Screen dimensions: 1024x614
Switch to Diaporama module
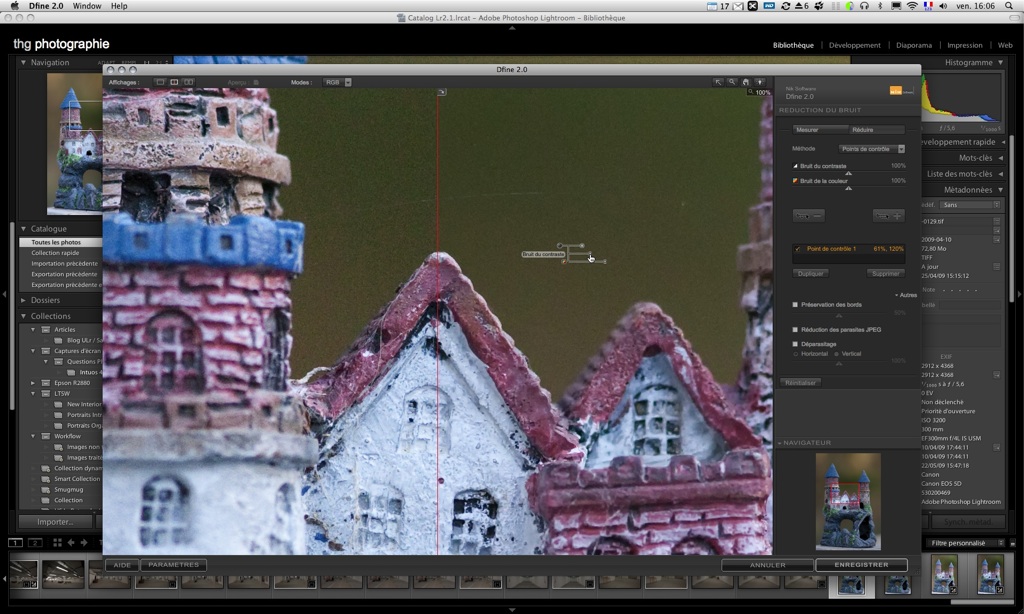tap(914, 45)
